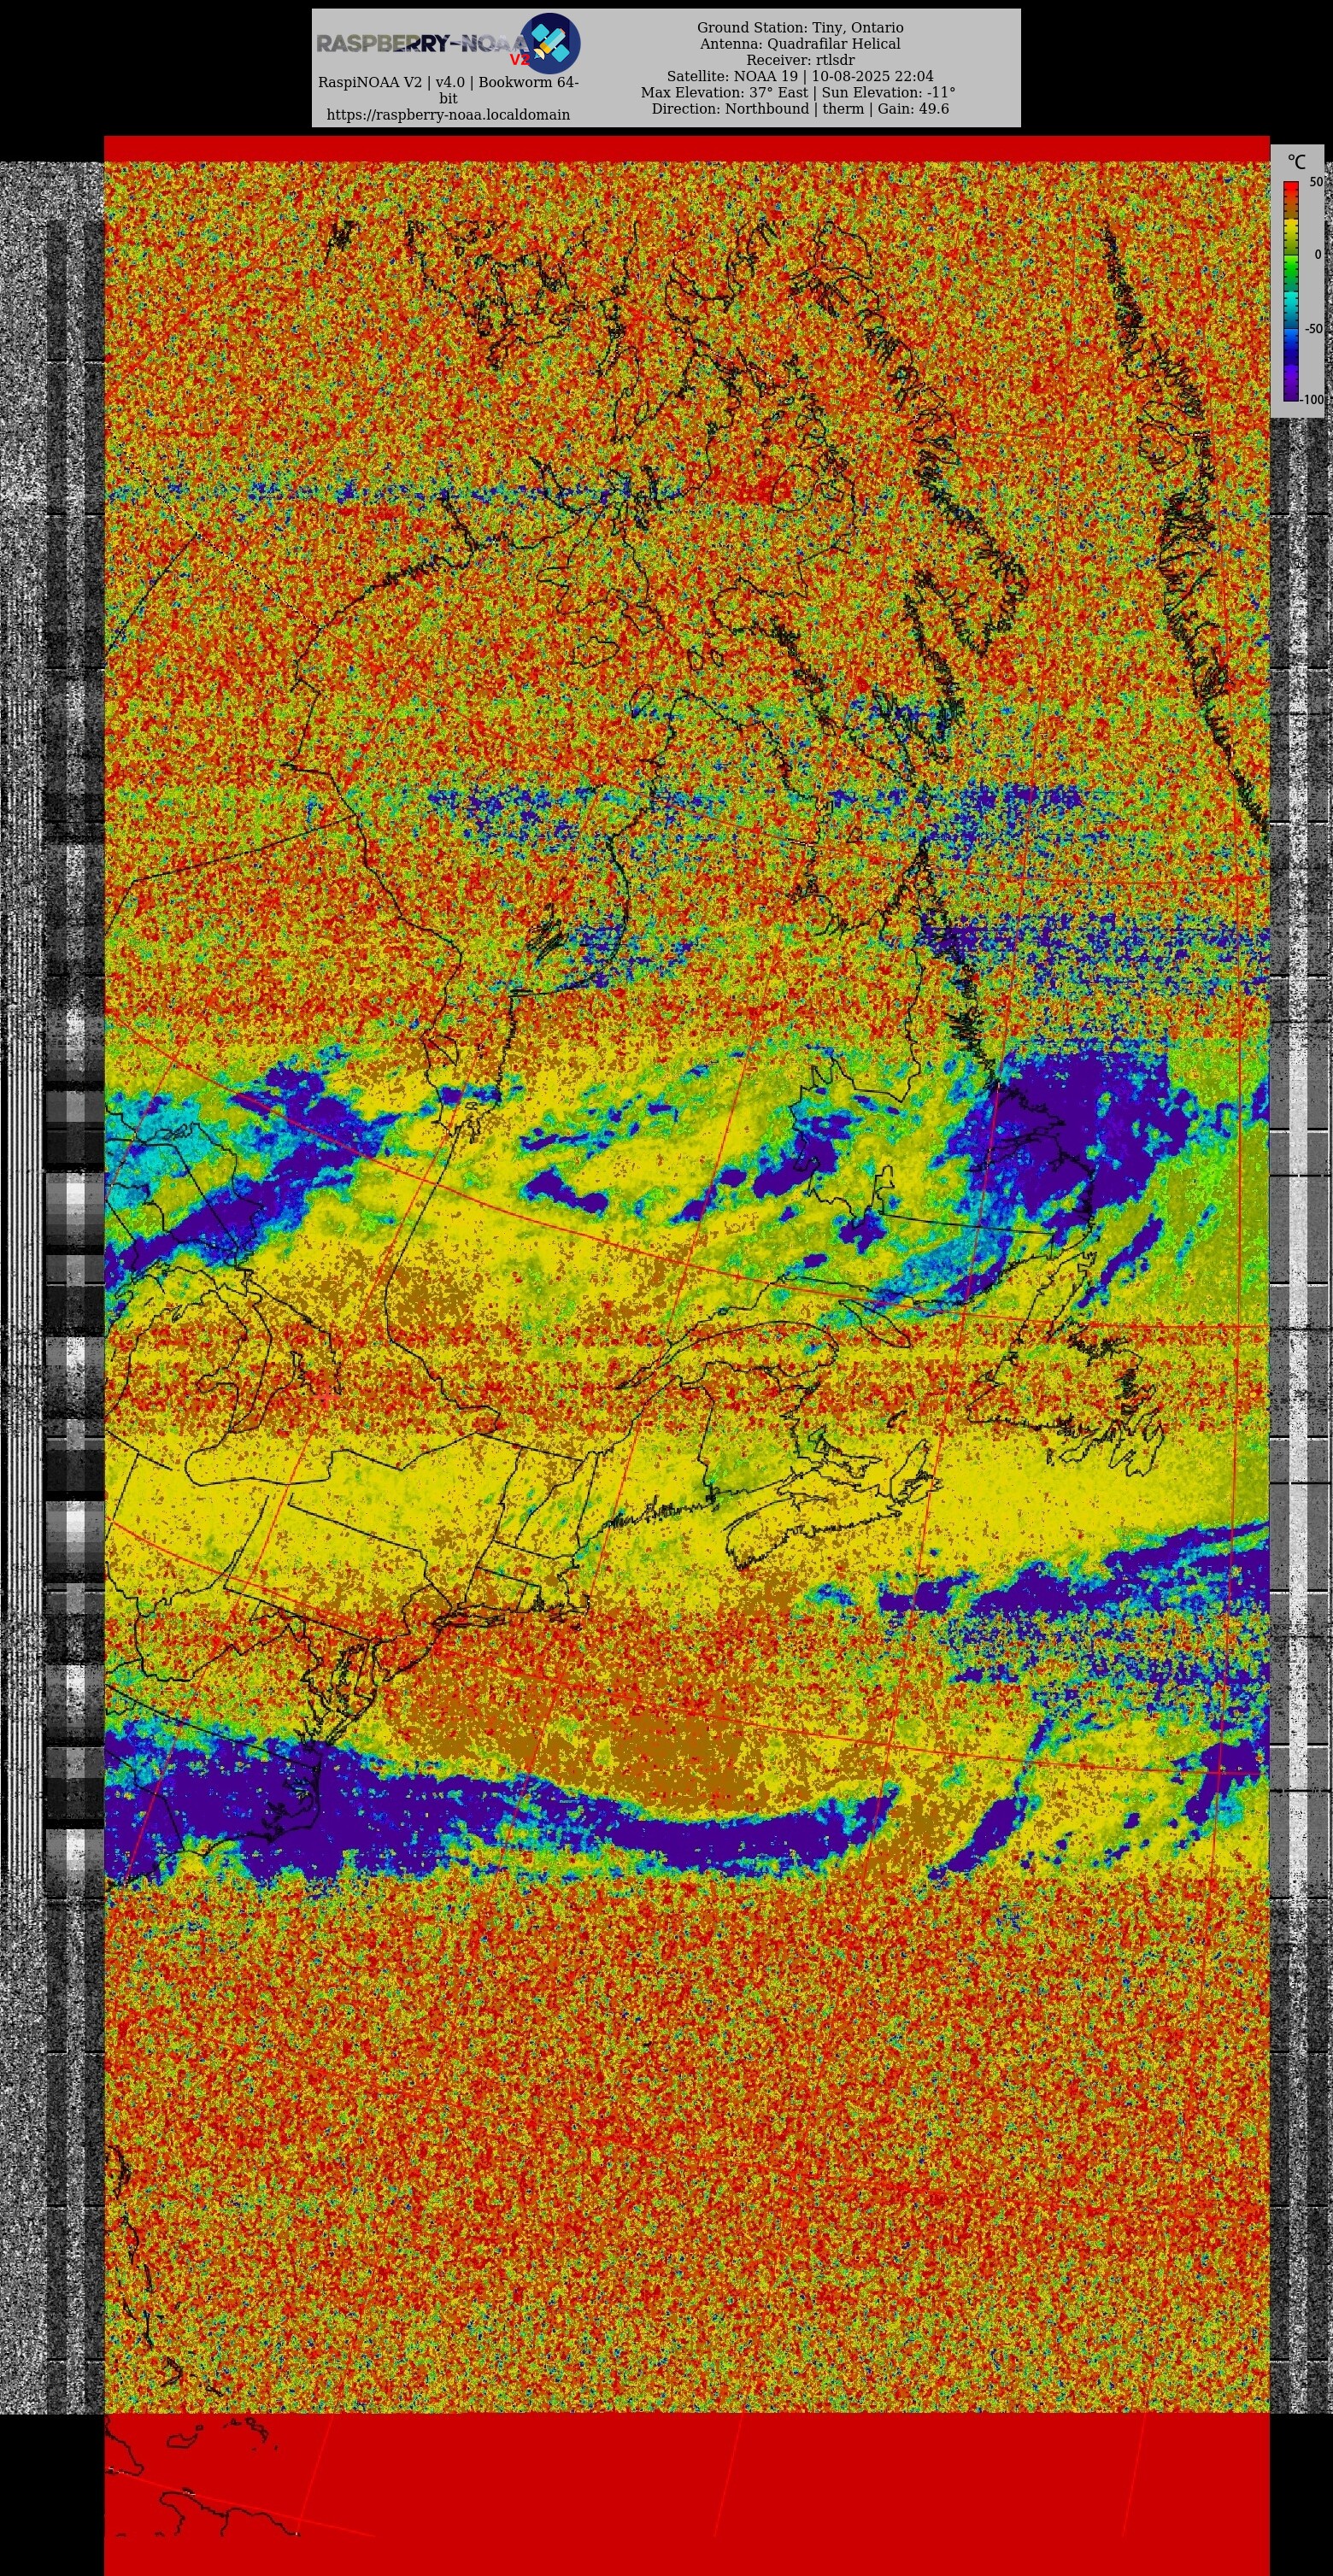Open the raspberry-noaa.localdomain URL
This screenshot has height=2576, width=1333.
(448, 115)
